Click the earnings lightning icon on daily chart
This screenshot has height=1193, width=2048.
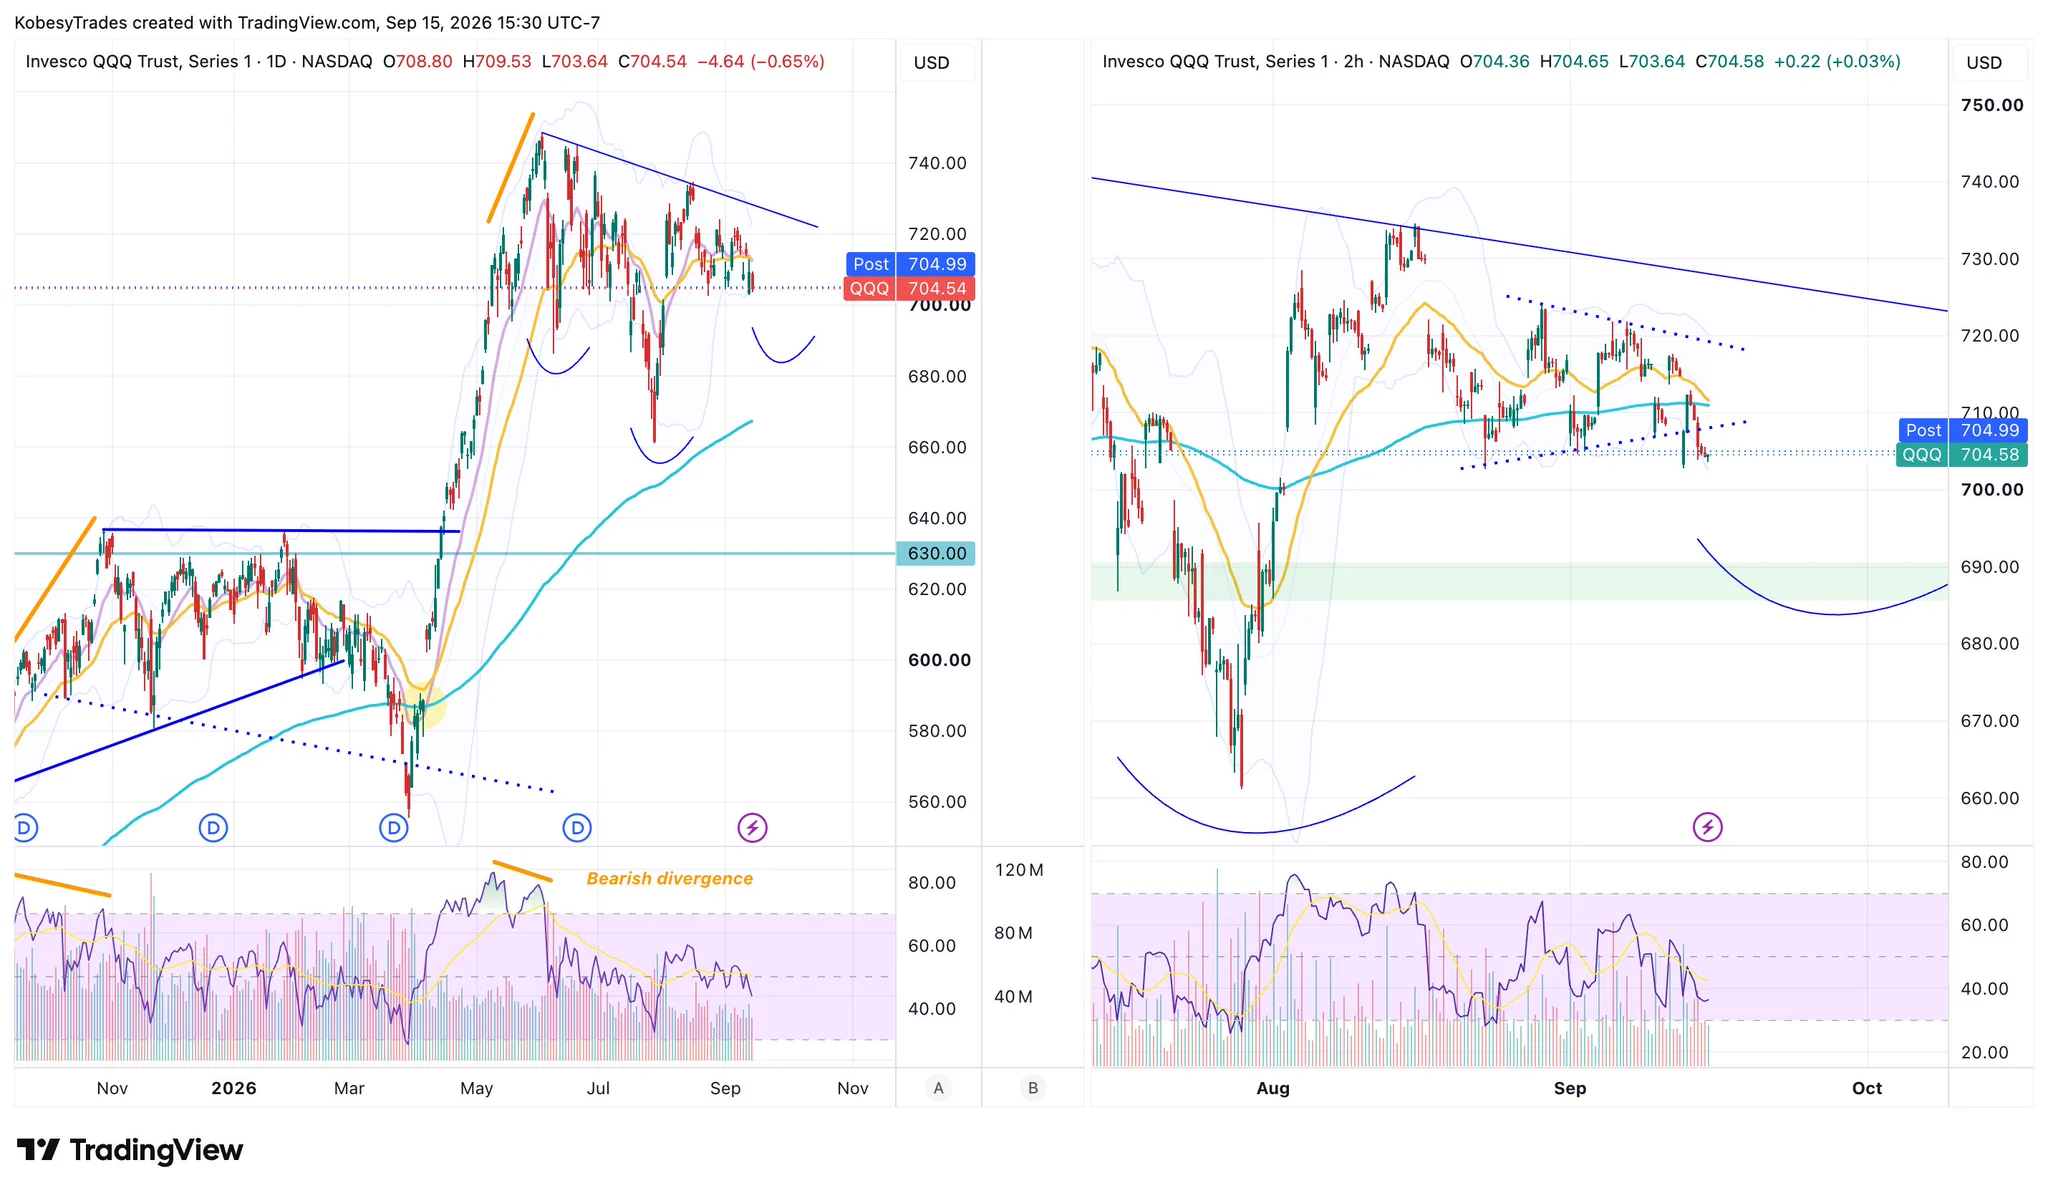(752, 828)
